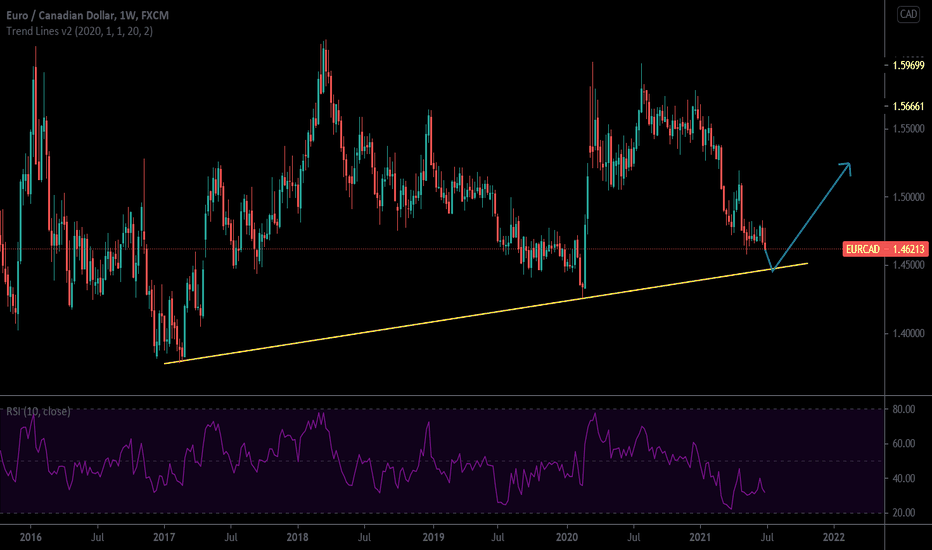
Task: Click the 2017 label on time axis
Action: (164, 538)
